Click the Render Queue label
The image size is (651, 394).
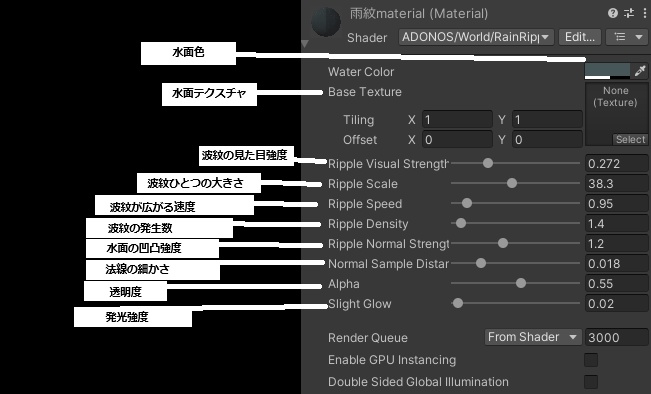[367, 338]
